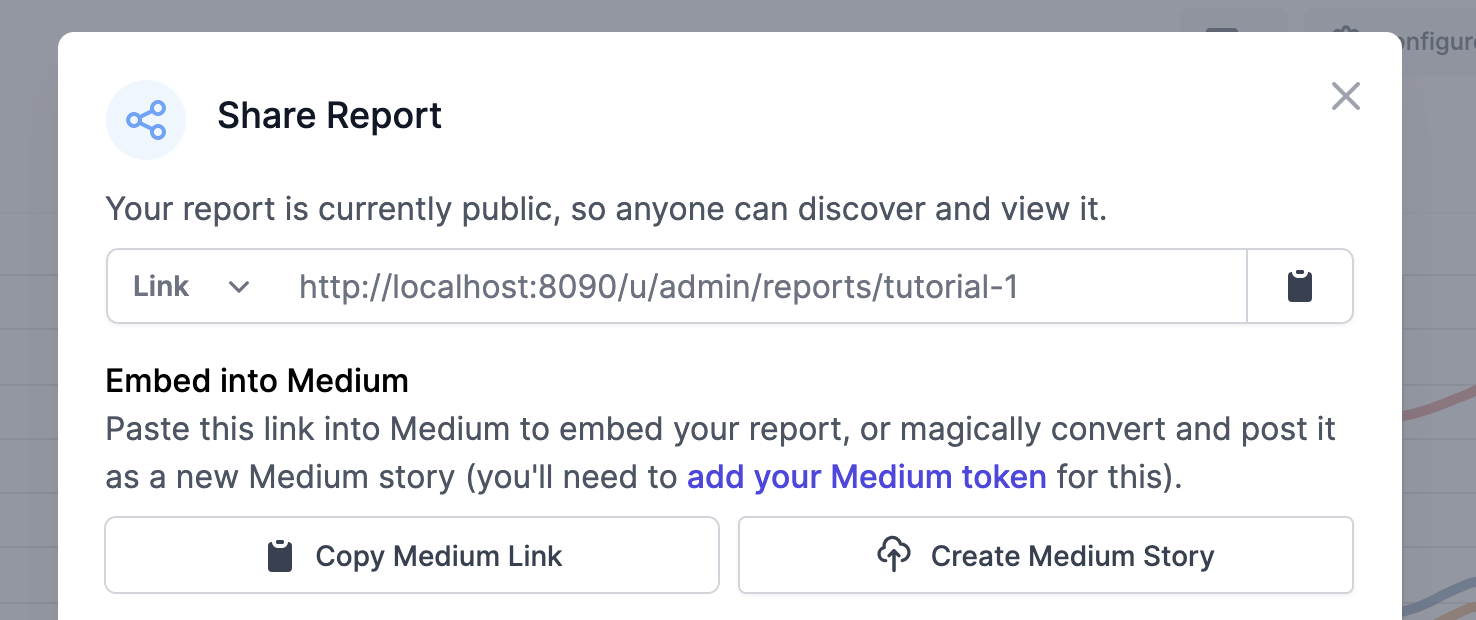The height and width of the screenshot is (620, 1476).
Task: Close the Share Report dialog
Action: point(1345,96)
